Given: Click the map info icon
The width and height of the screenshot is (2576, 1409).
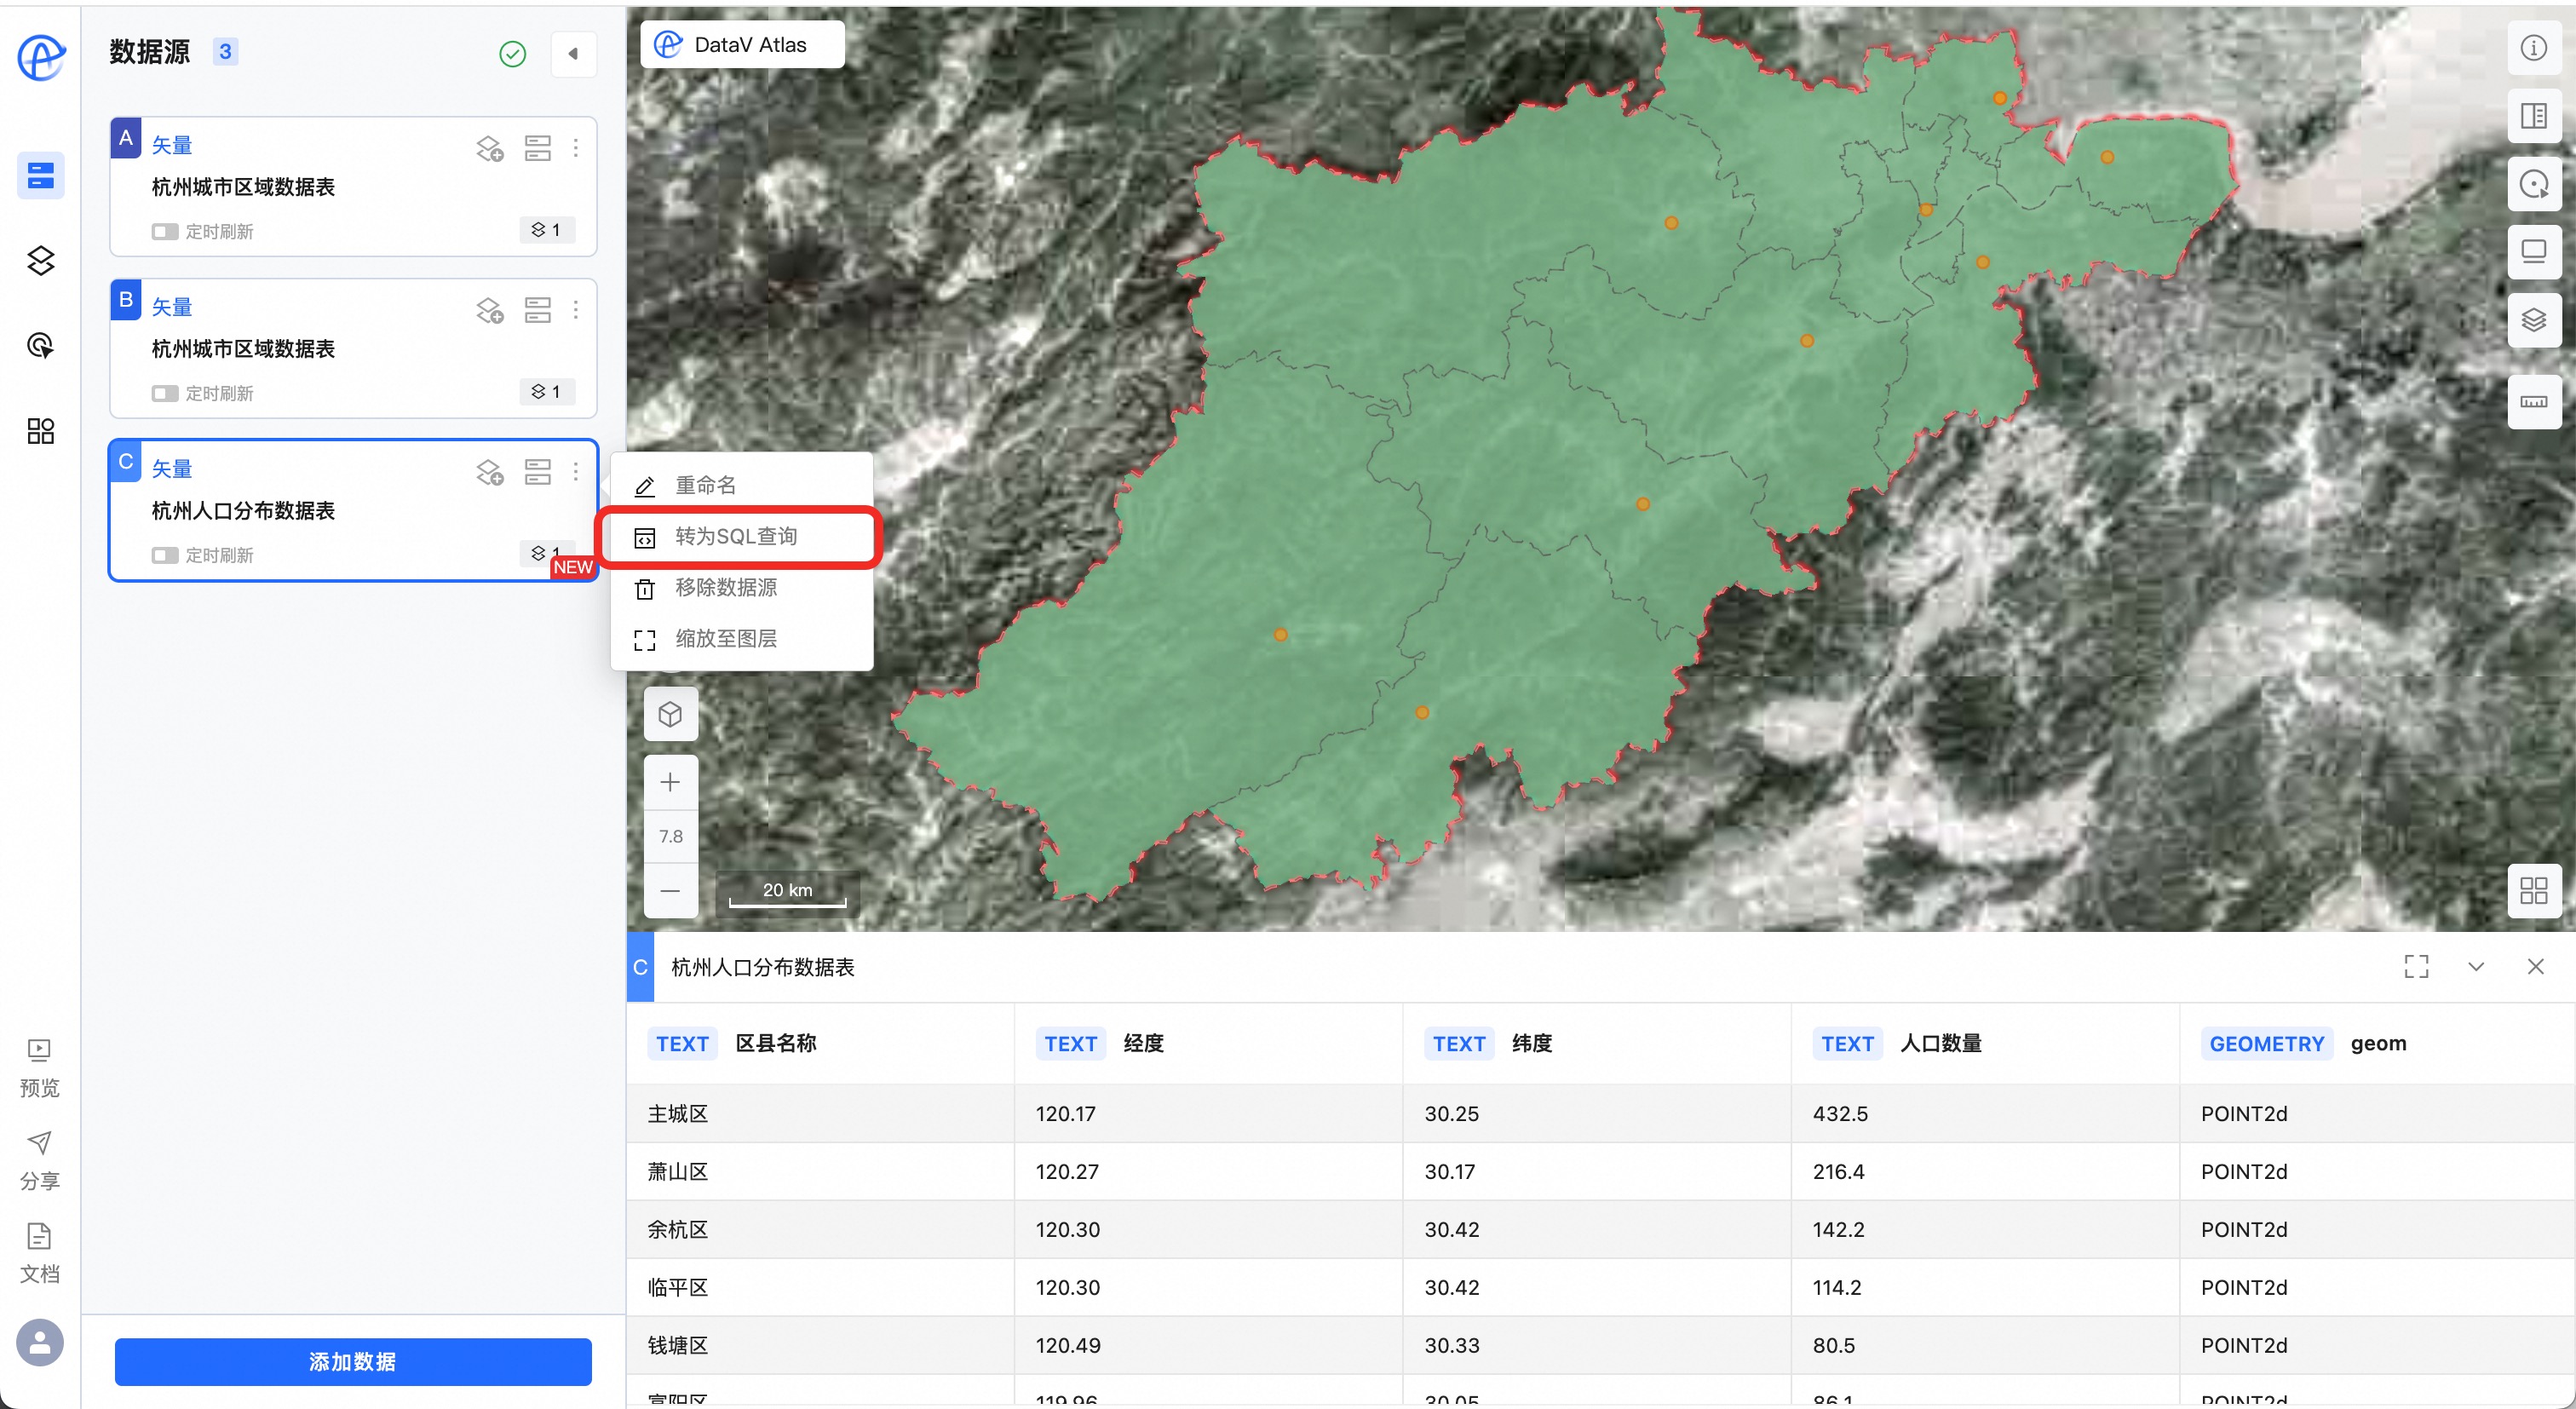Looking at the screenshot, I should 2533,48.
